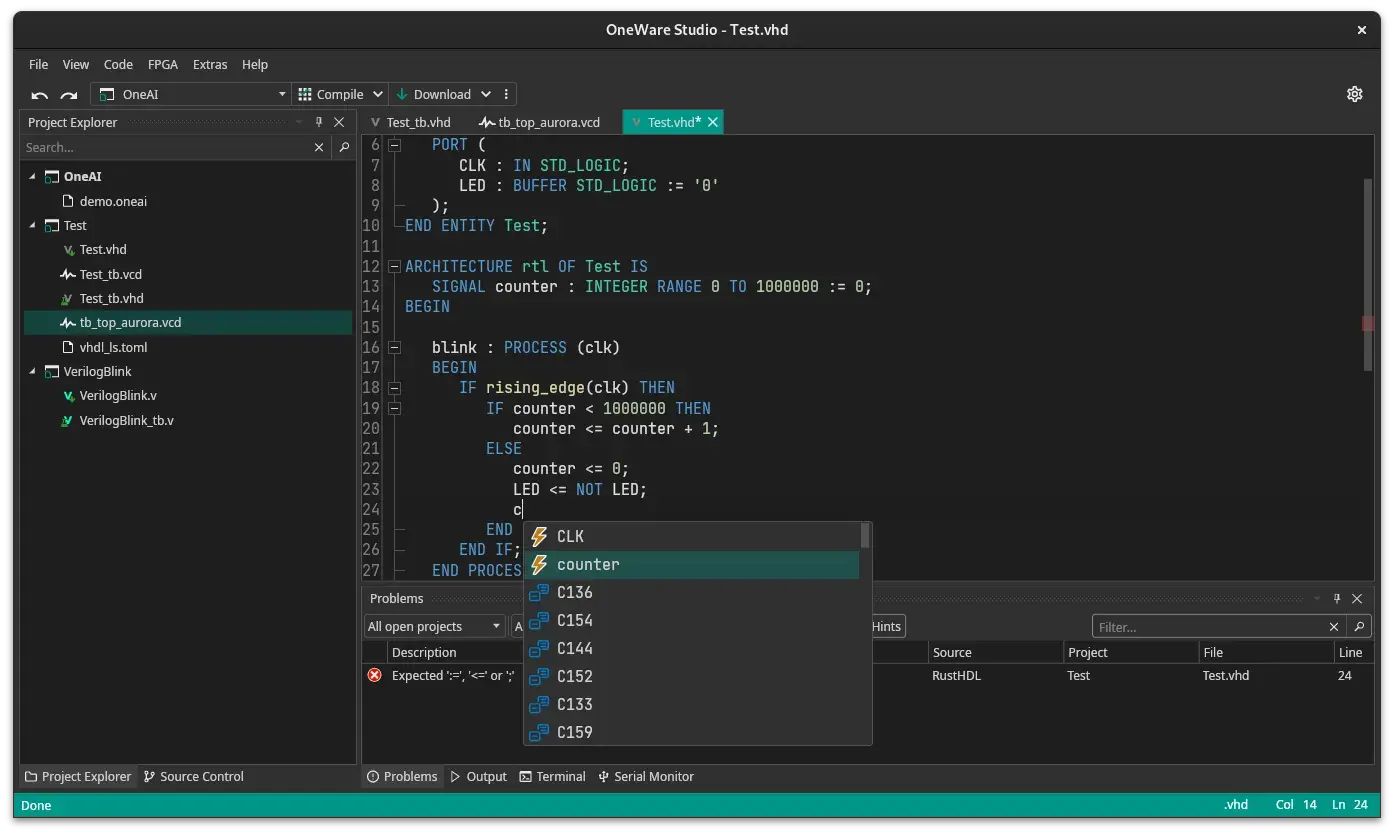
Task: Collapse the VerilogBlink project tree
Action: tap(33, 371)
